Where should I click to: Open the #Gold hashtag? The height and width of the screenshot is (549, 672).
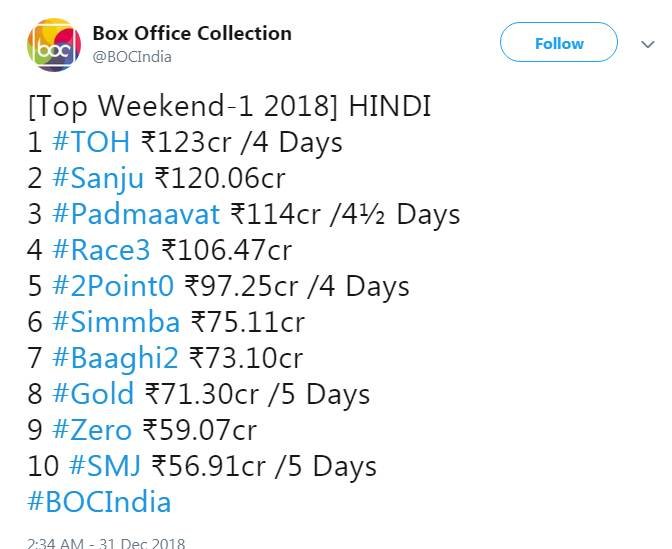(x=92, y=394)
